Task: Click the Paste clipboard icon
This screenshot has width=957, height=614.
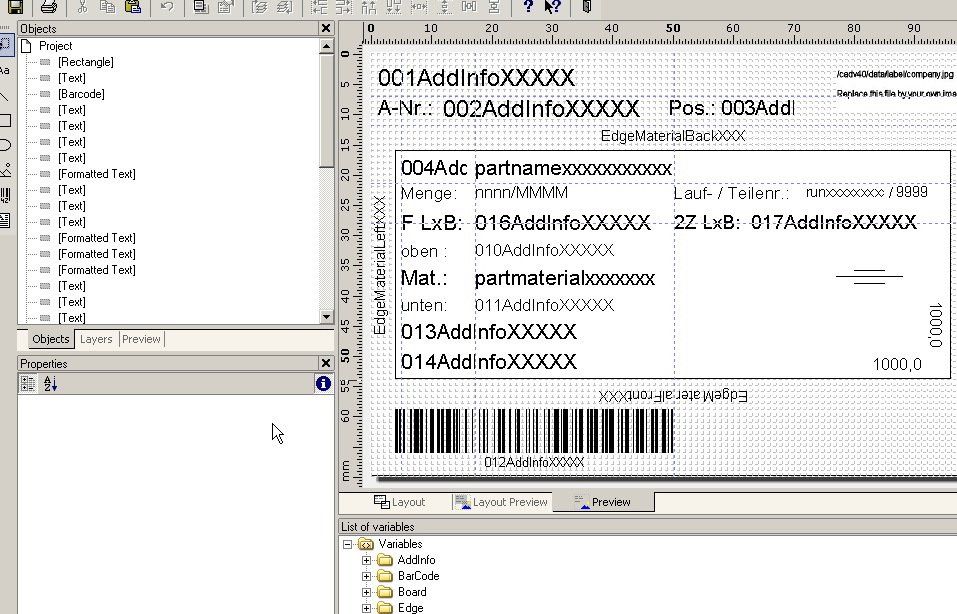Action: click(132, 6)
